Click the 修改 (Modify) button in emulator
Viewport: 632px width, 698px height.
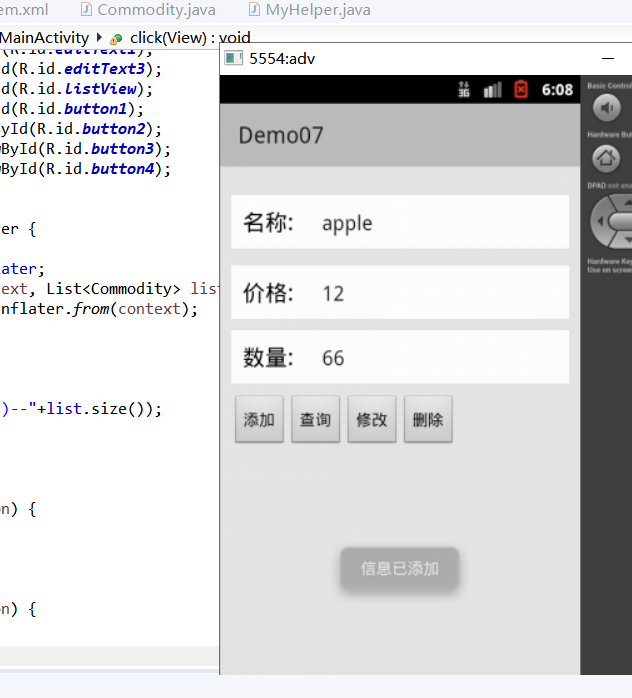(x=372, y=419)
